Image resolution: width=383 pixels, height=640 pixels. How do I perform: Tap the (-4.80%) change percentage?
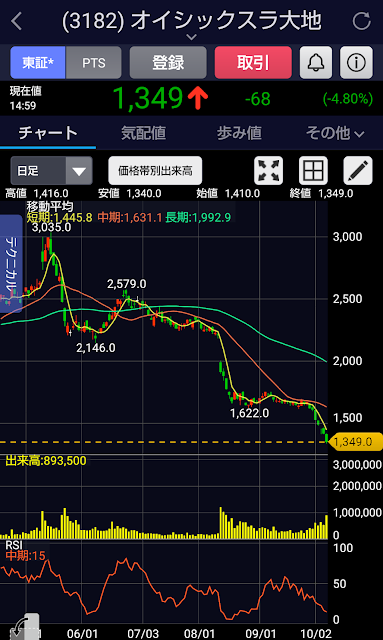pyautogui.click(x=348, y=99)
